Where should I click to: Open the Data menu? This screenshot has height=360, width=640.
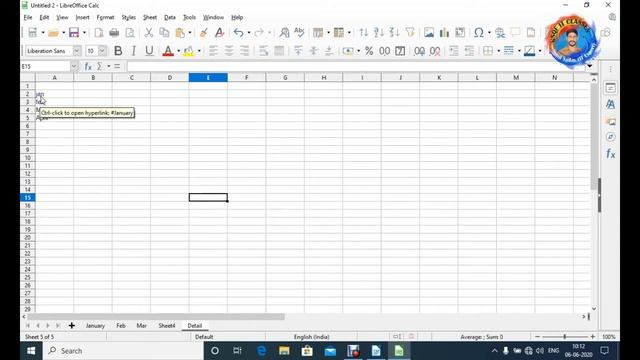170,17
